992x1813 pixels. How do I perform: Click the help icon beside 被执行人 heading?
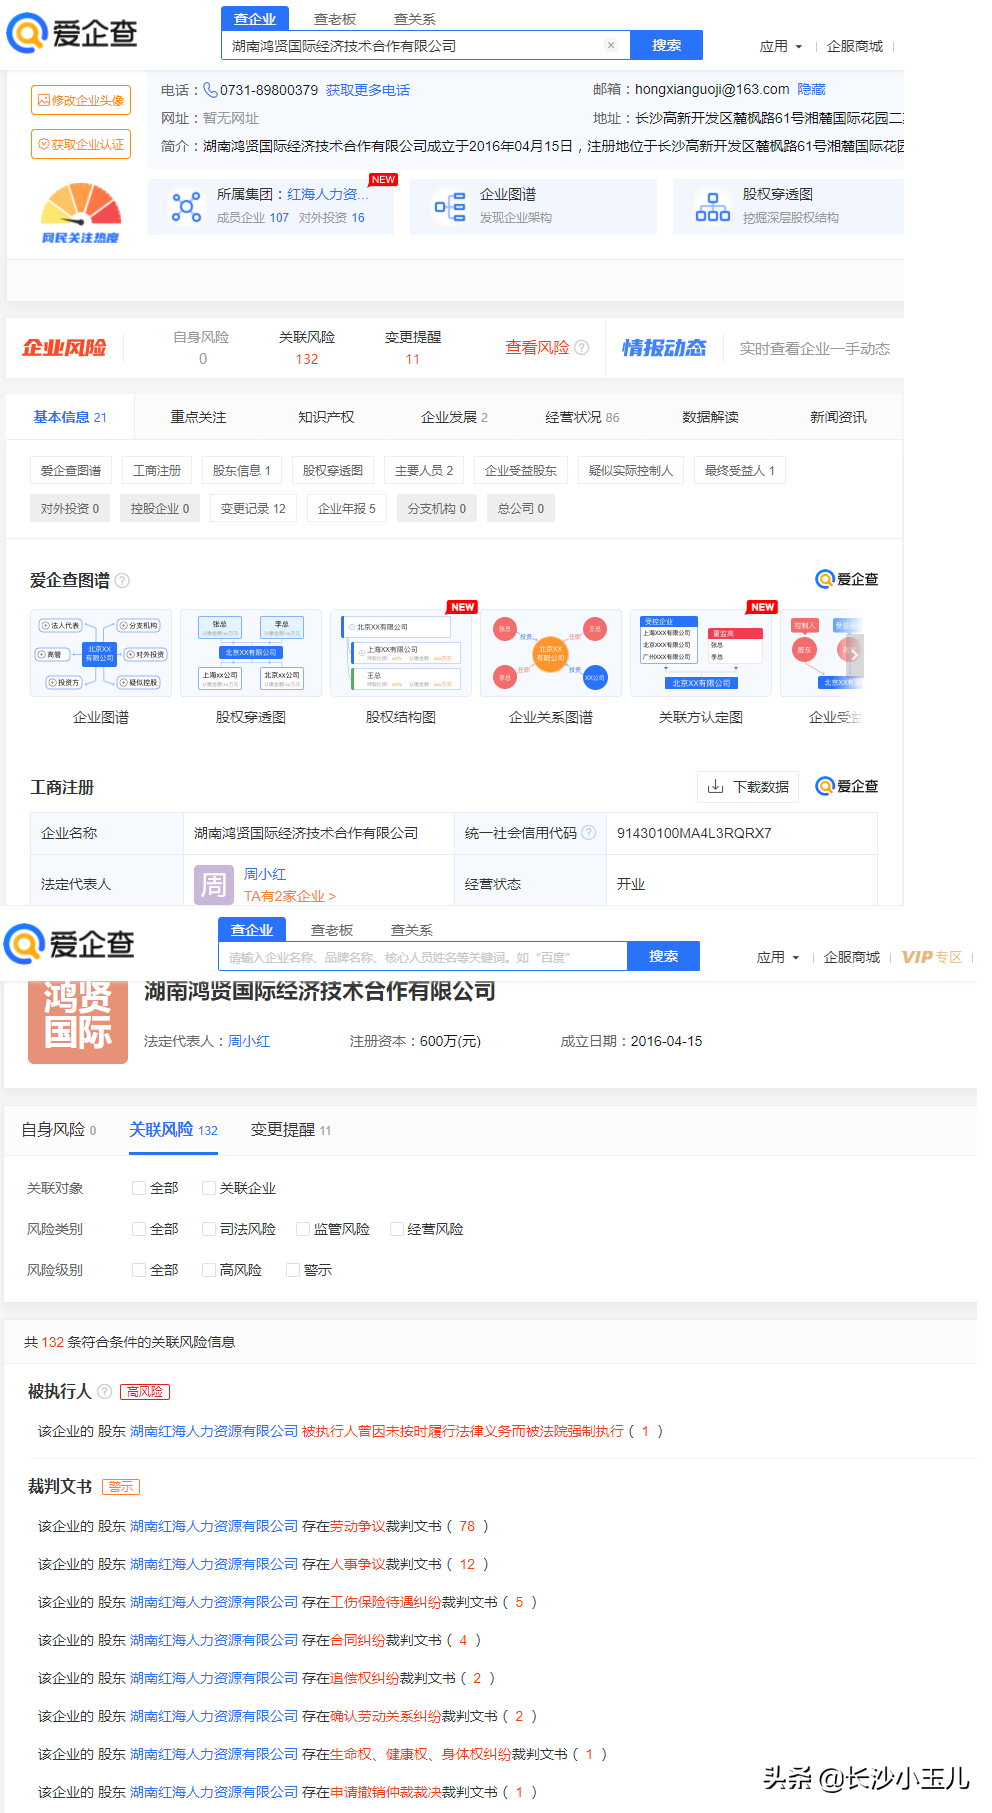104,1392
